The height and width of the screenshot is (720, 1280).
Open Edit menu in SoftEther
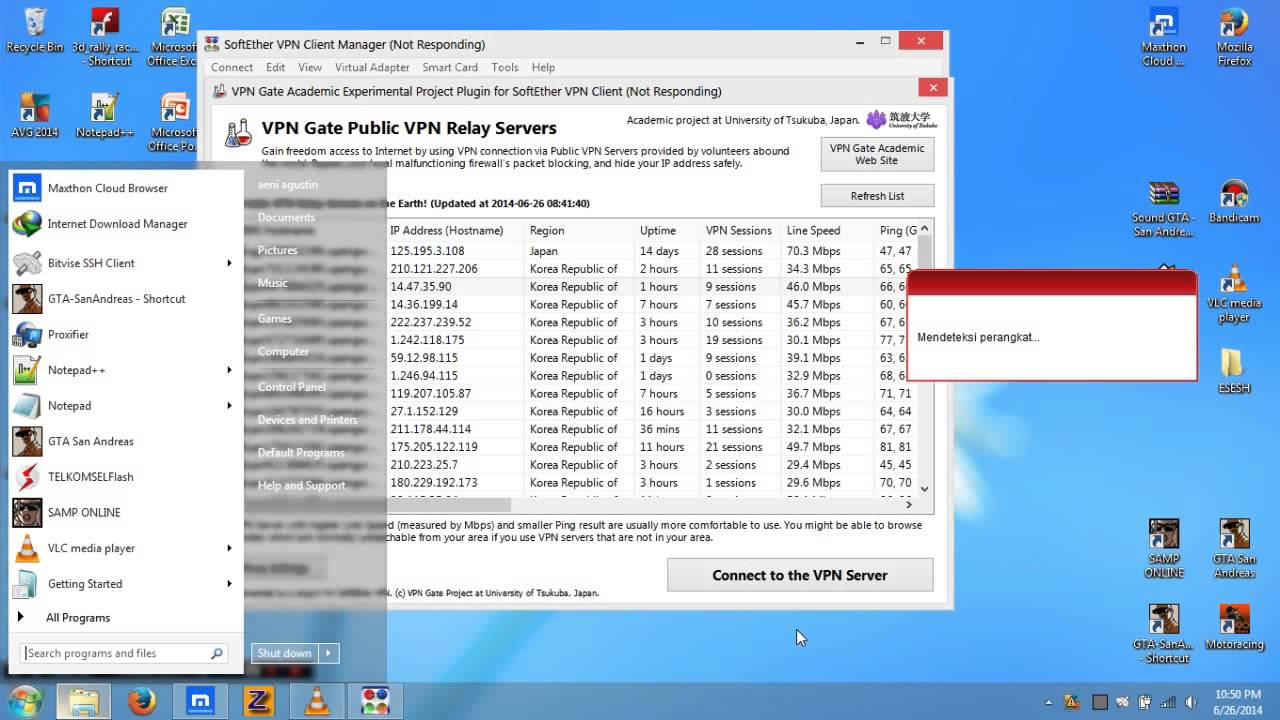pos(276,67)
